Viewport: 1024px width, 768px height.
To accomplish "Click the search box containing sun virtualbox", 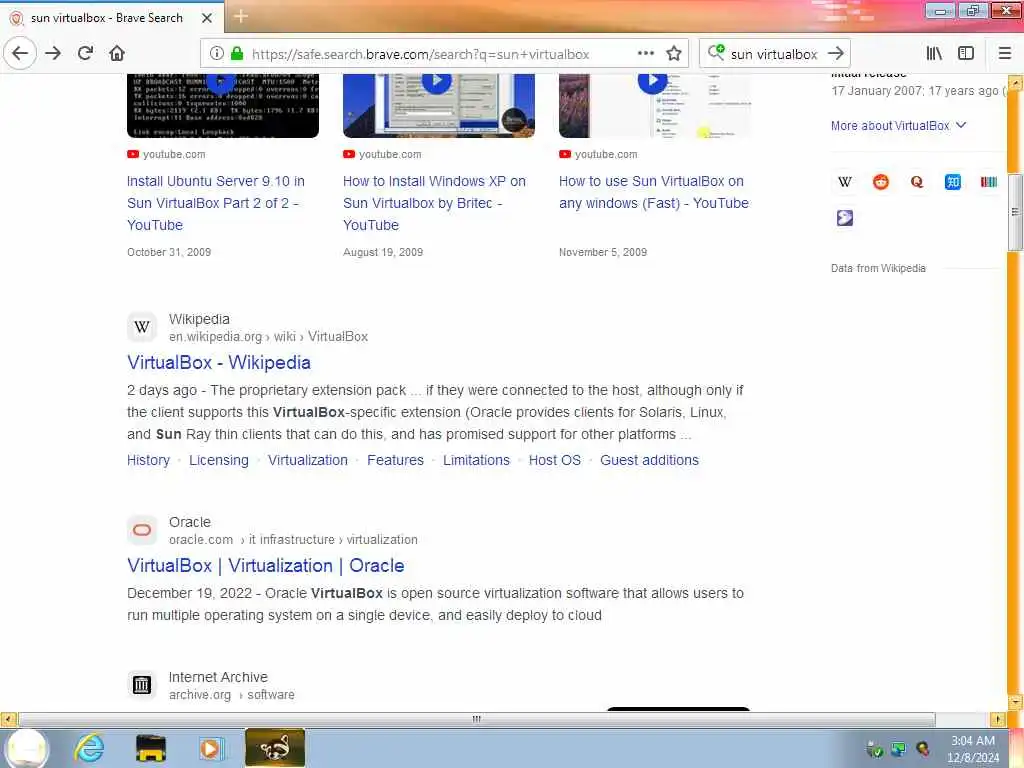I will (773, 54).
